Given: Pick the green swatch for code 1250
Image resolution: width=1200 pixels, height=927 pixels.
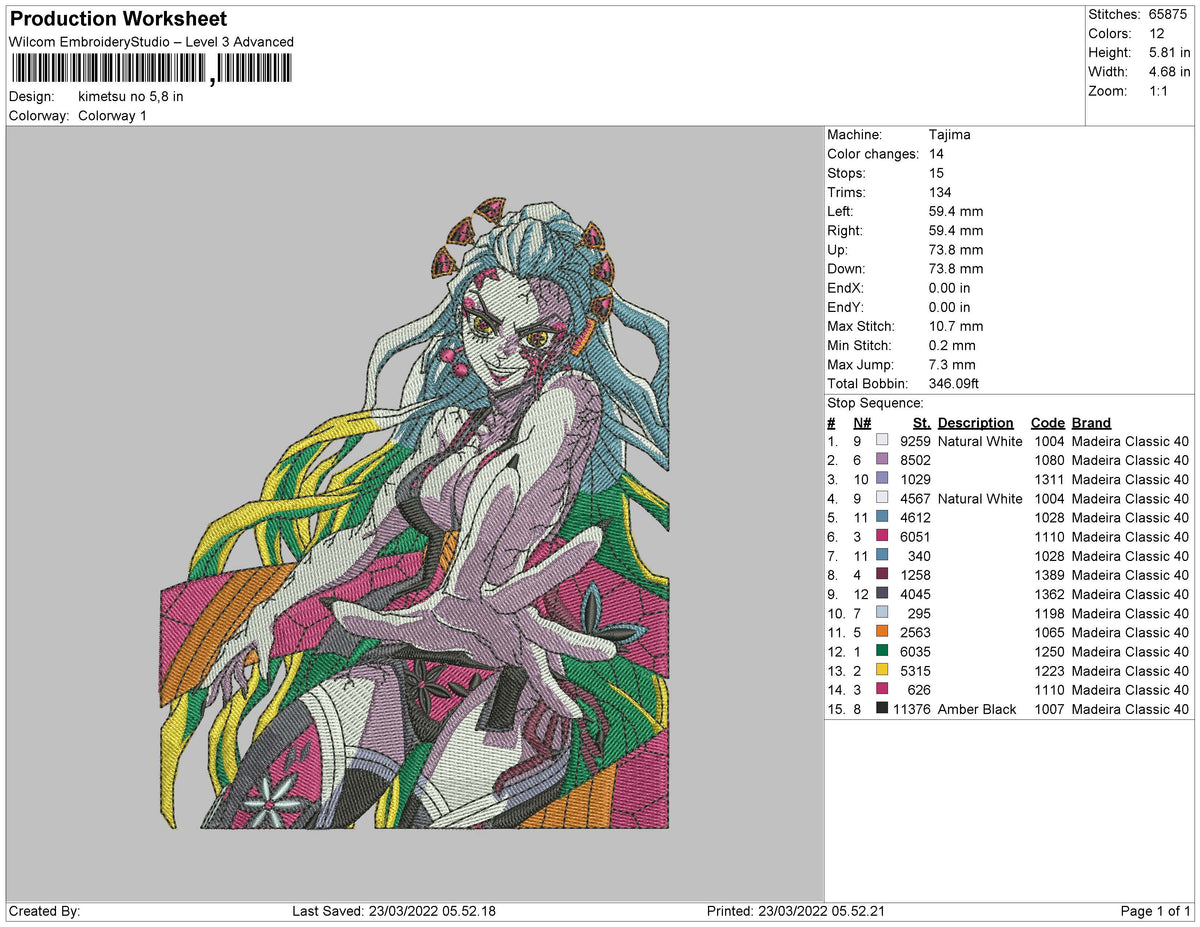Looking at the screenshot, I should [882, 651].
